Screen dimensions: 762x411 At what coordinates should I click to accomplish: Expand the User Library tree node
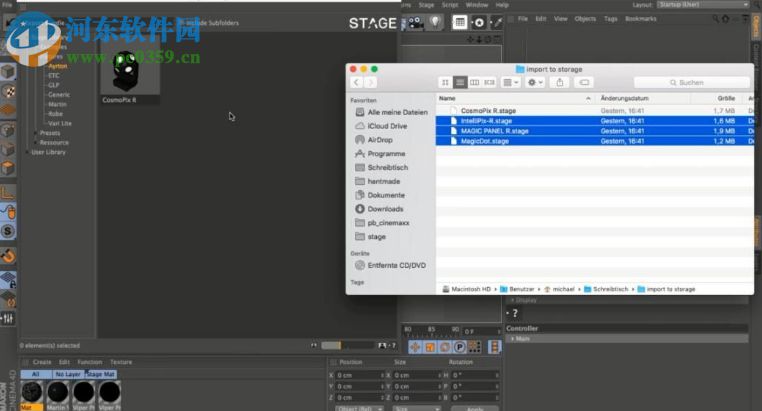point(27,153)
